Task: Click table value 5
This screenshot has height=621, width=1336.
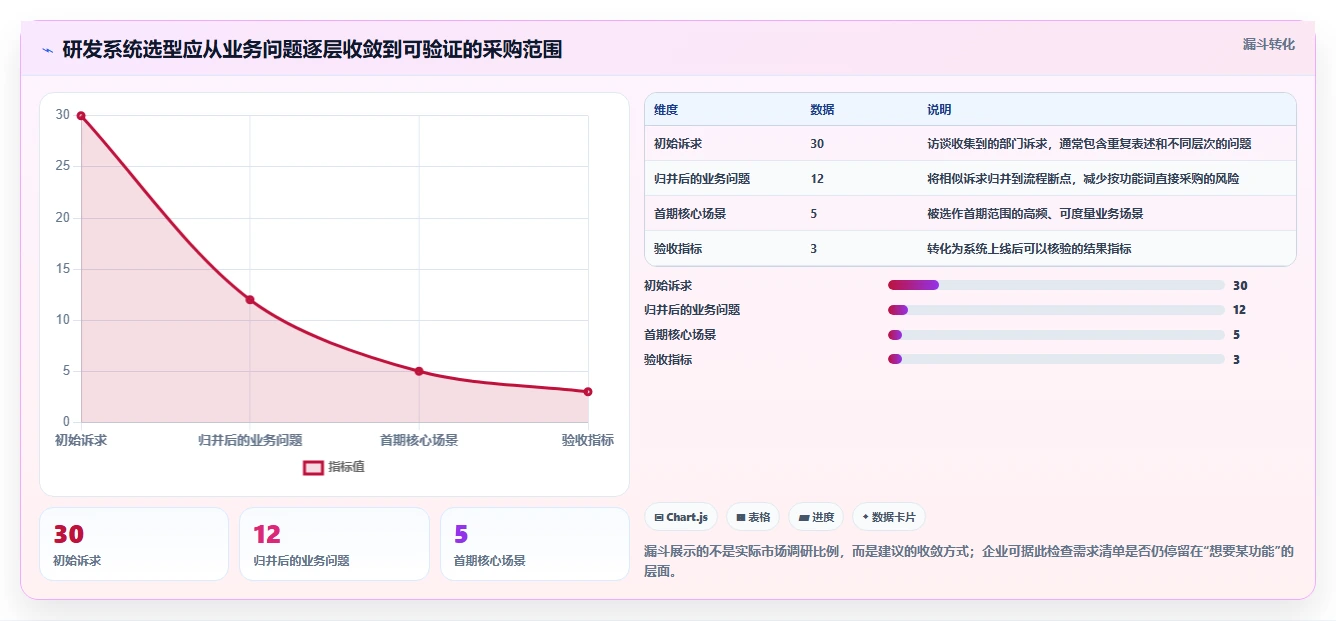Action: tap(814, 214)
